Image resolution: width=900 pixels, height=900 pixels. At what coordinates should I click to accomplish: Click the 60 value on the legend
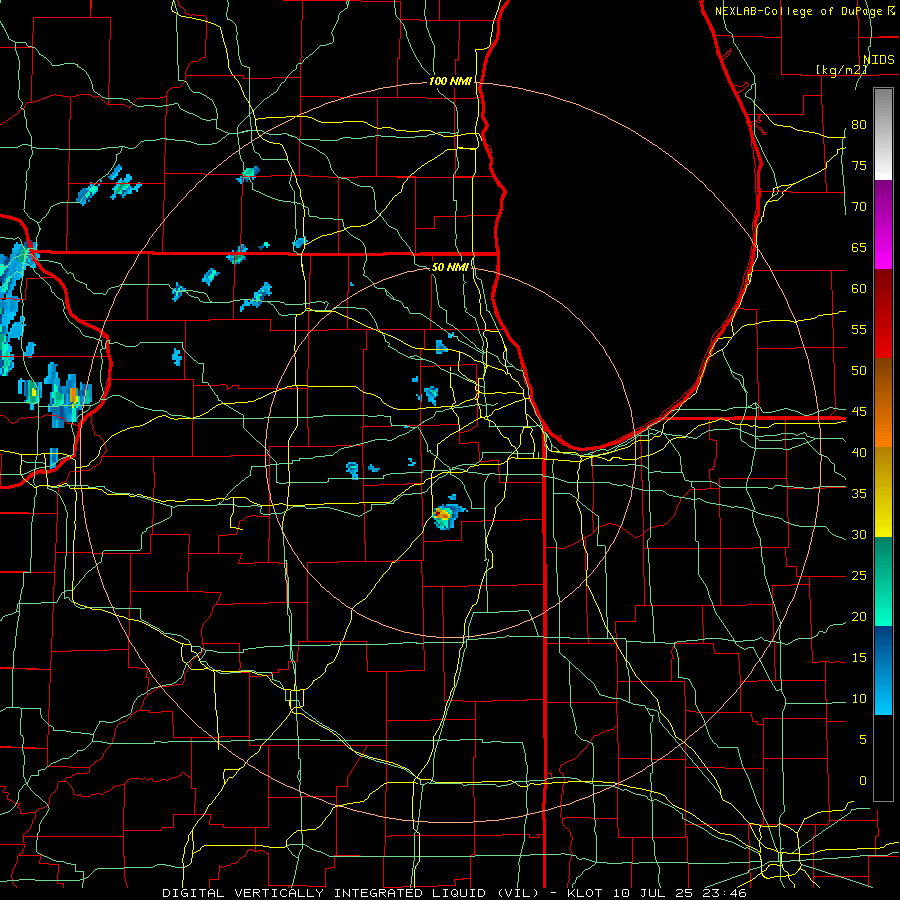(x=859, y=289)
